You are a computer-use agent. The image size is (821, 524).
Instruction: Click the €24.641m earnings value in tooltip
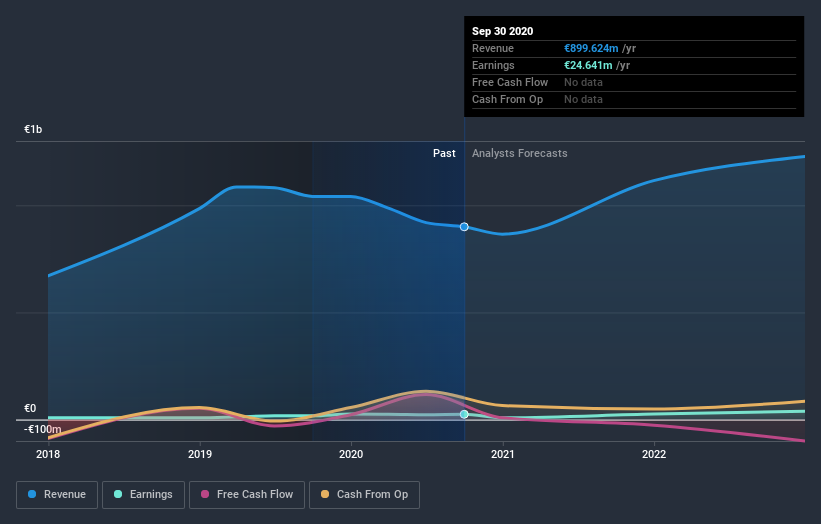tap(588, 65)
